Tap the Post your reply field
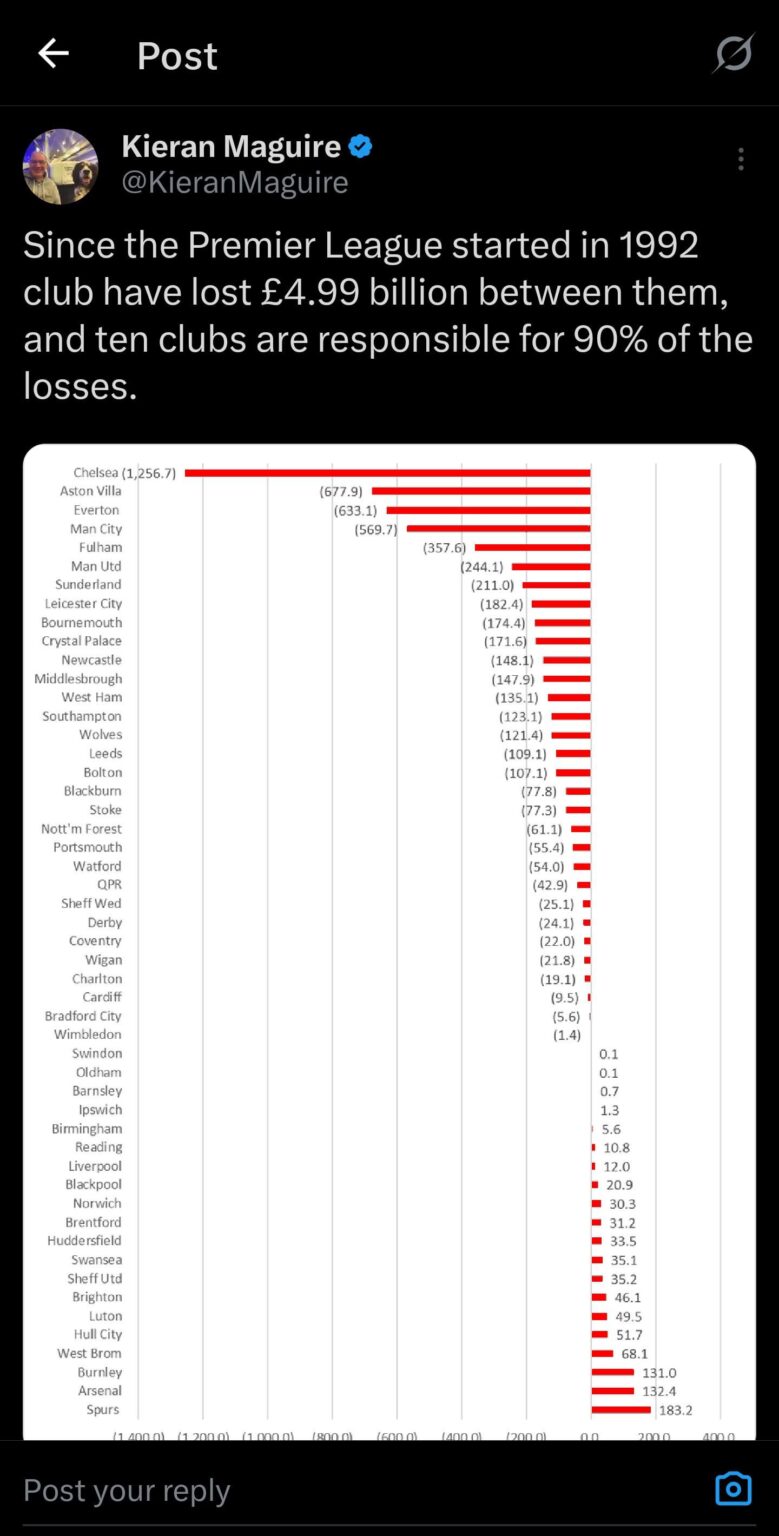 (x=126, y=1489)
